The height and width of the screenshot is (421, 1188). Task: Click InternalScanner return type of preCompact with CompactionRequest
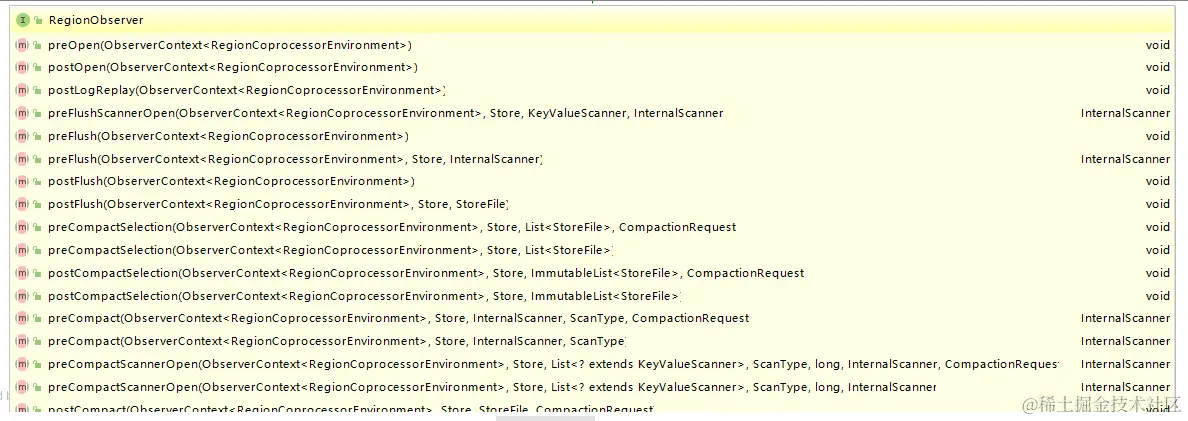1126,318
